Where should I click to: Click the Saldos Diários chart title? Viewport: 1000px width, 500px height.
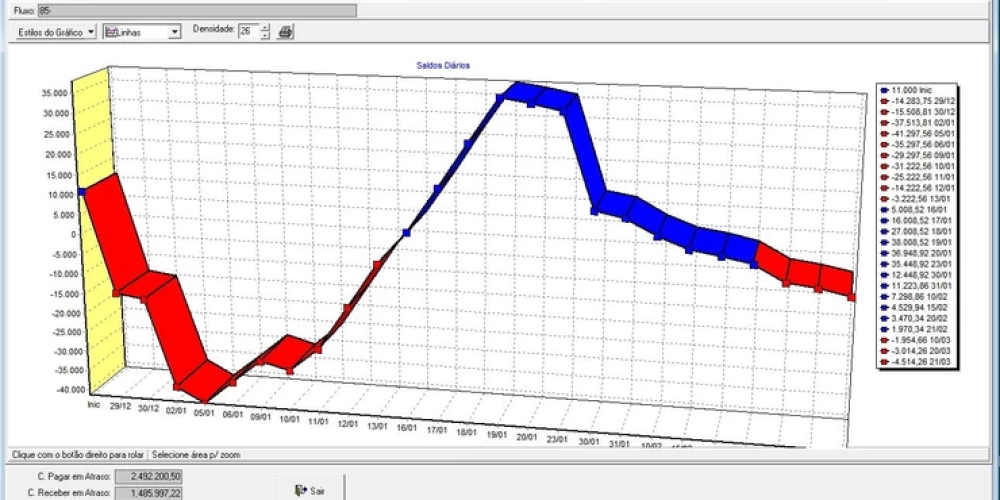point(443,65)
